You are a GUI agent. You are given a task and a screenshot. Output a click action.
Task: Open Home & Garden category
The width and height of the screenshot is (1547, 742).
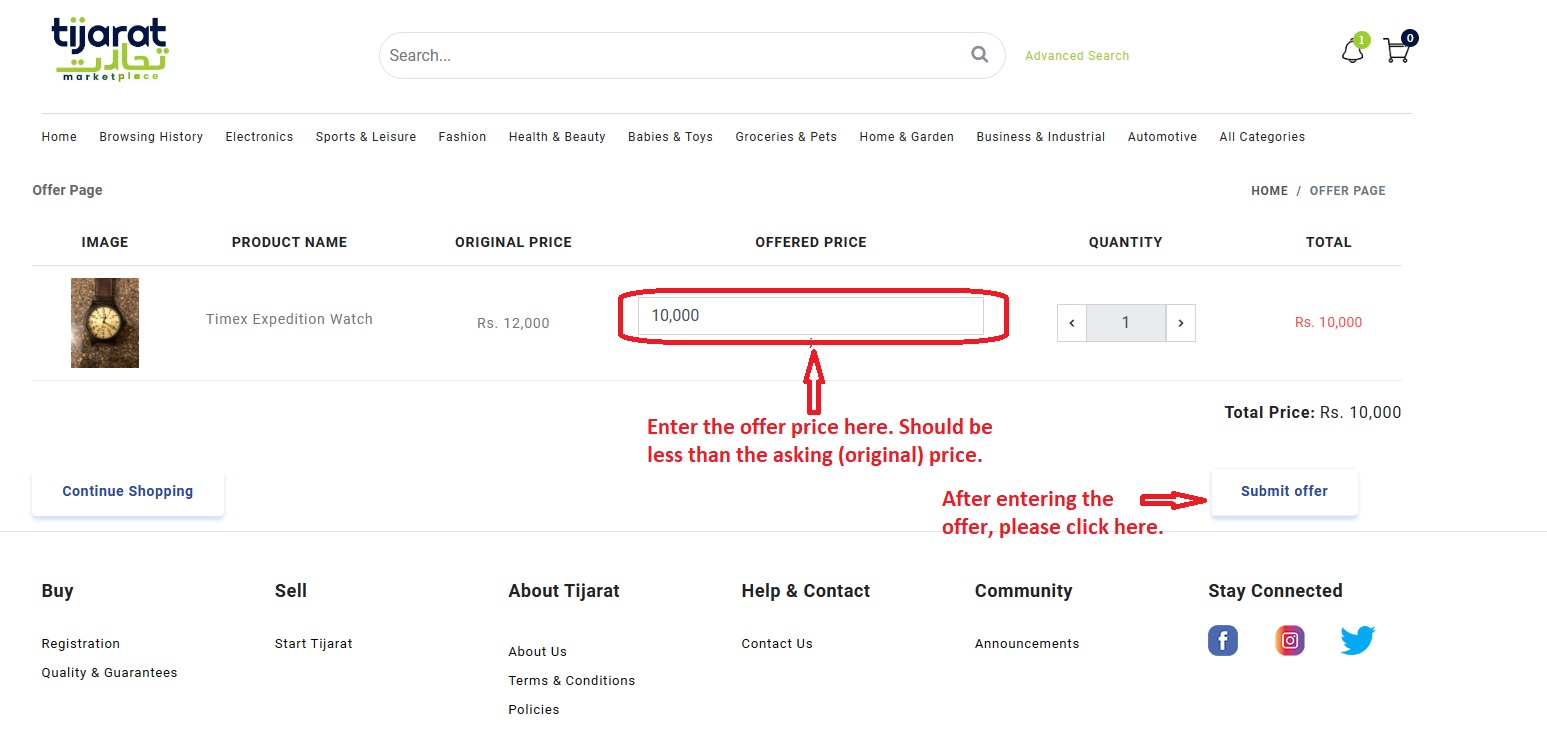tap(907, 137)
